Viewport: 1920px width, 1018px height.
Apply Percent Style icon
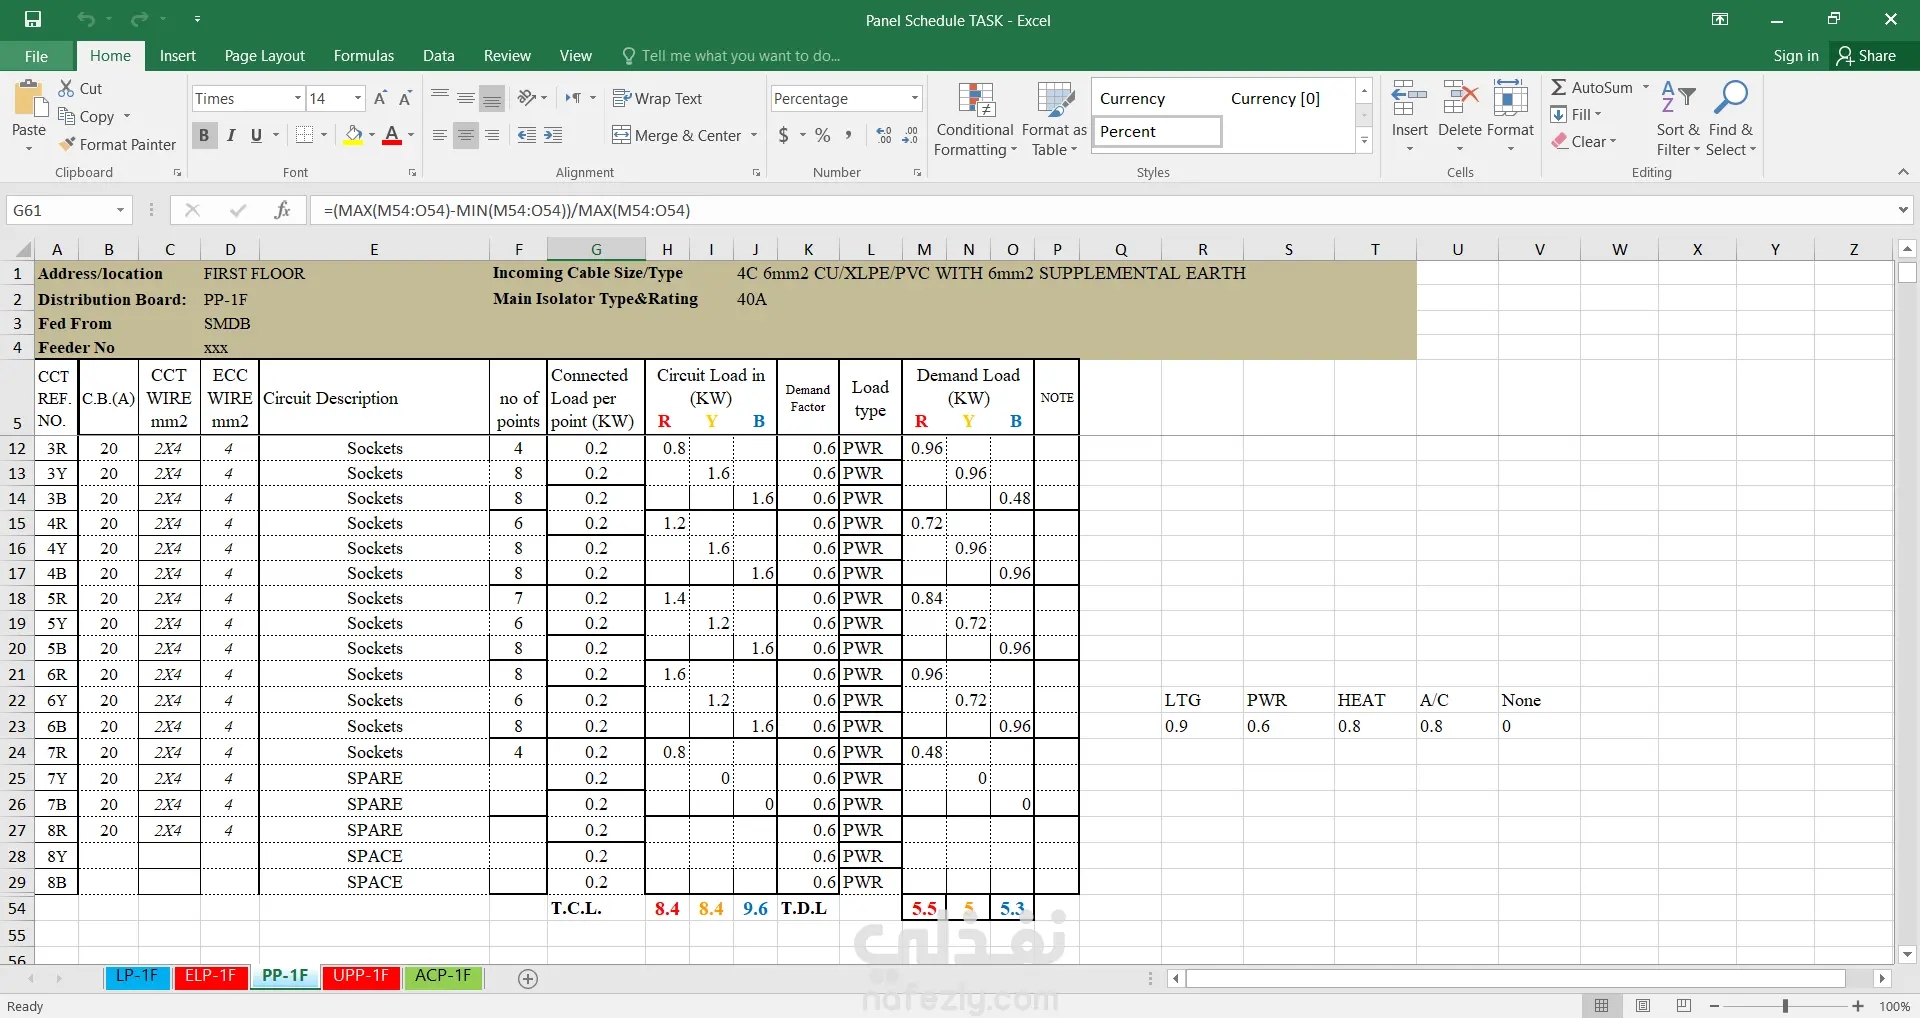(822, 135)
